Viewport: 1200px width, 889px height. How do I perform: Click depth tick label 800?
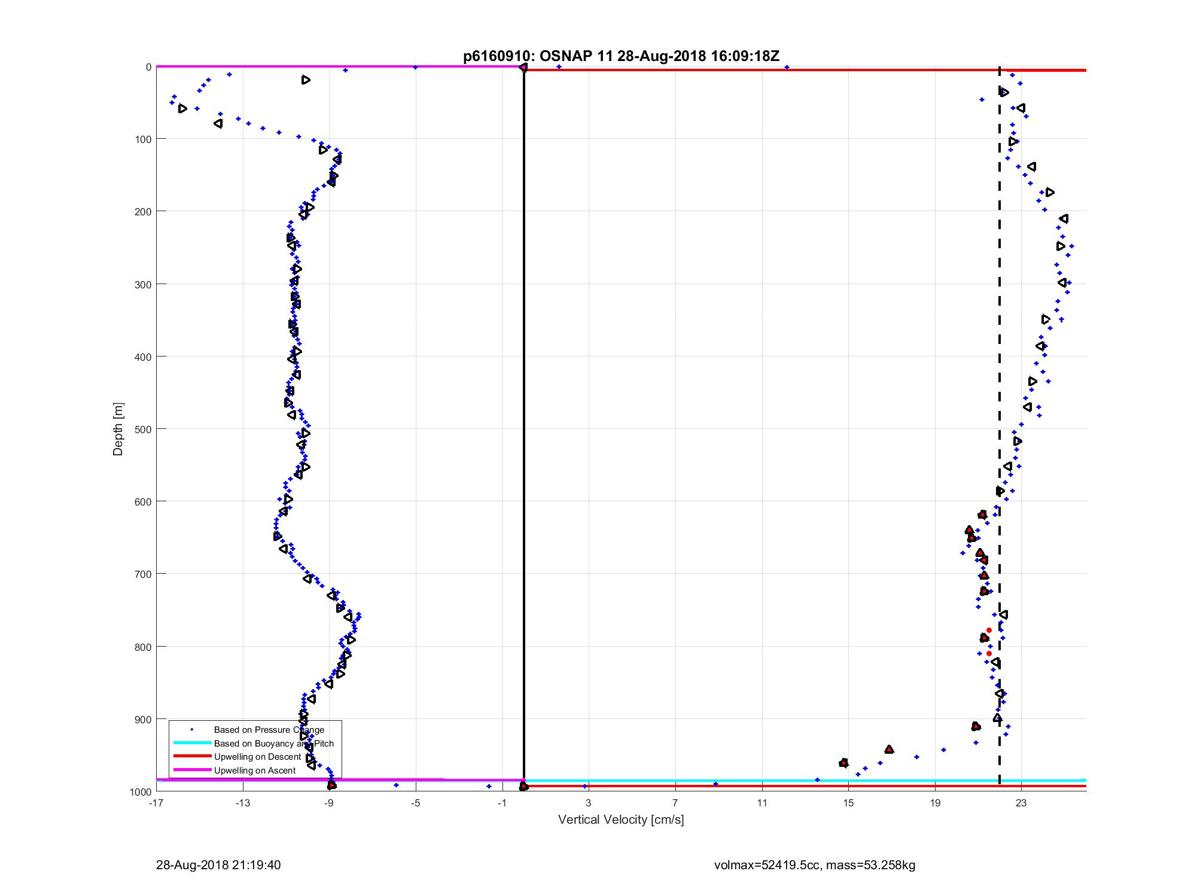tap(142, 647)
